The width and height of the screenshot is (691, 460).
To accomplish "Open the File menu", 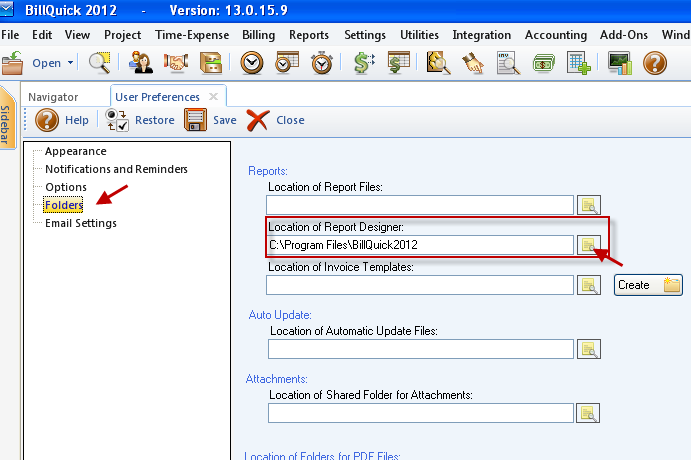I will click(x=10, y=35).
